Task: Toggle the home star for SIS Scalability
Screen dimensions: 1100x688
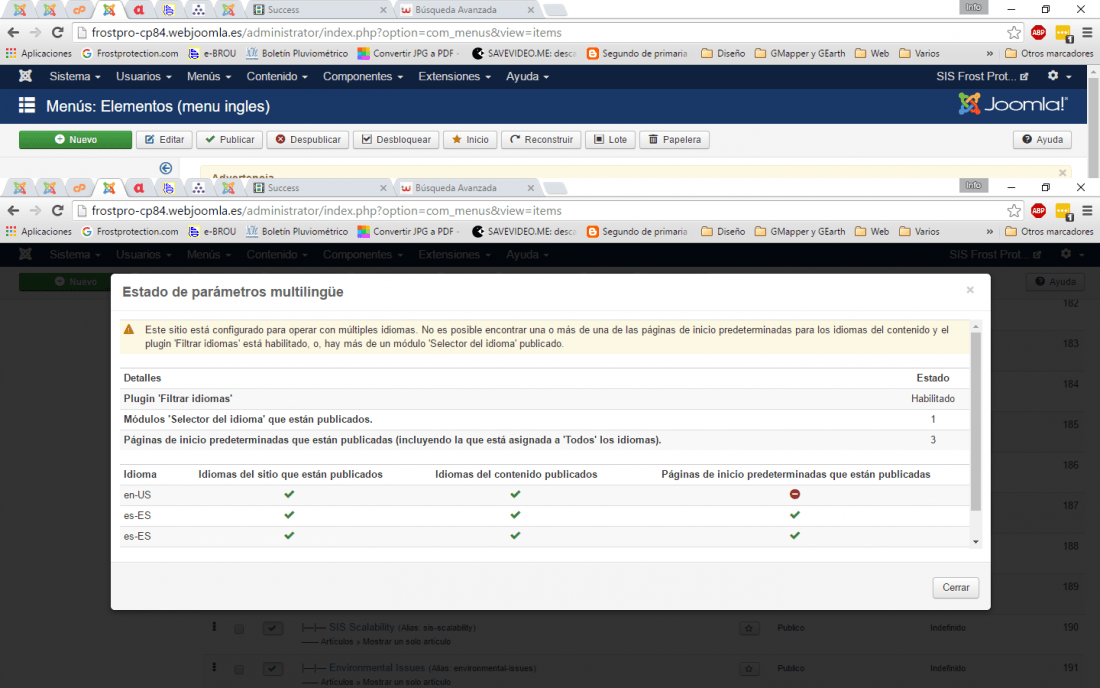Action: 749,628
